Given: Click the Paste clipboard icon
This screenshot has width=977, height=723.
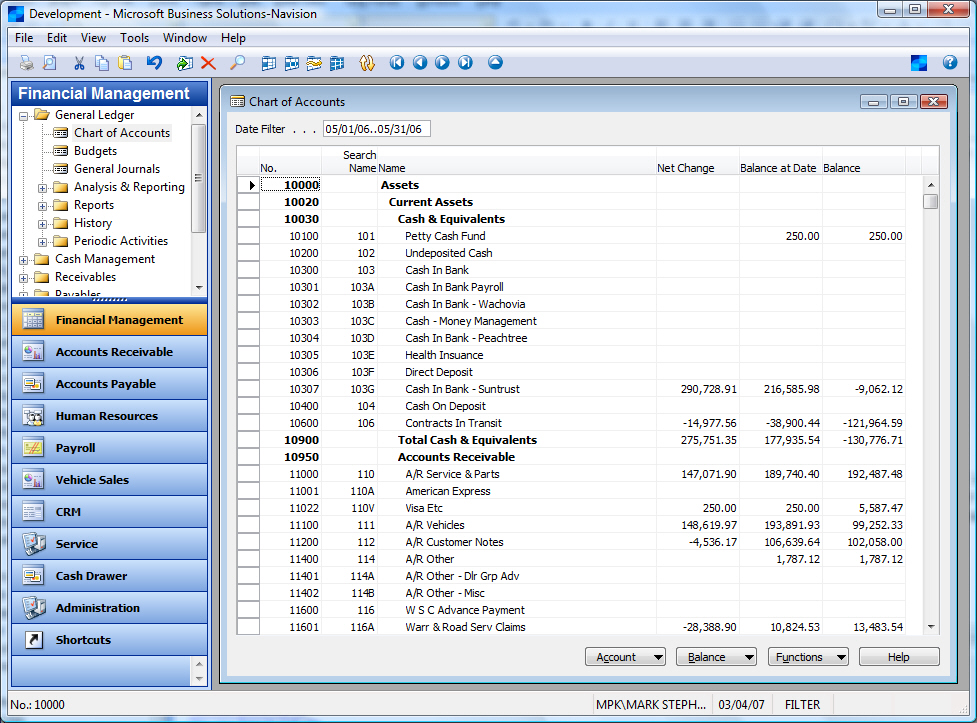Looking at the screenshot, I should [125, 63].
